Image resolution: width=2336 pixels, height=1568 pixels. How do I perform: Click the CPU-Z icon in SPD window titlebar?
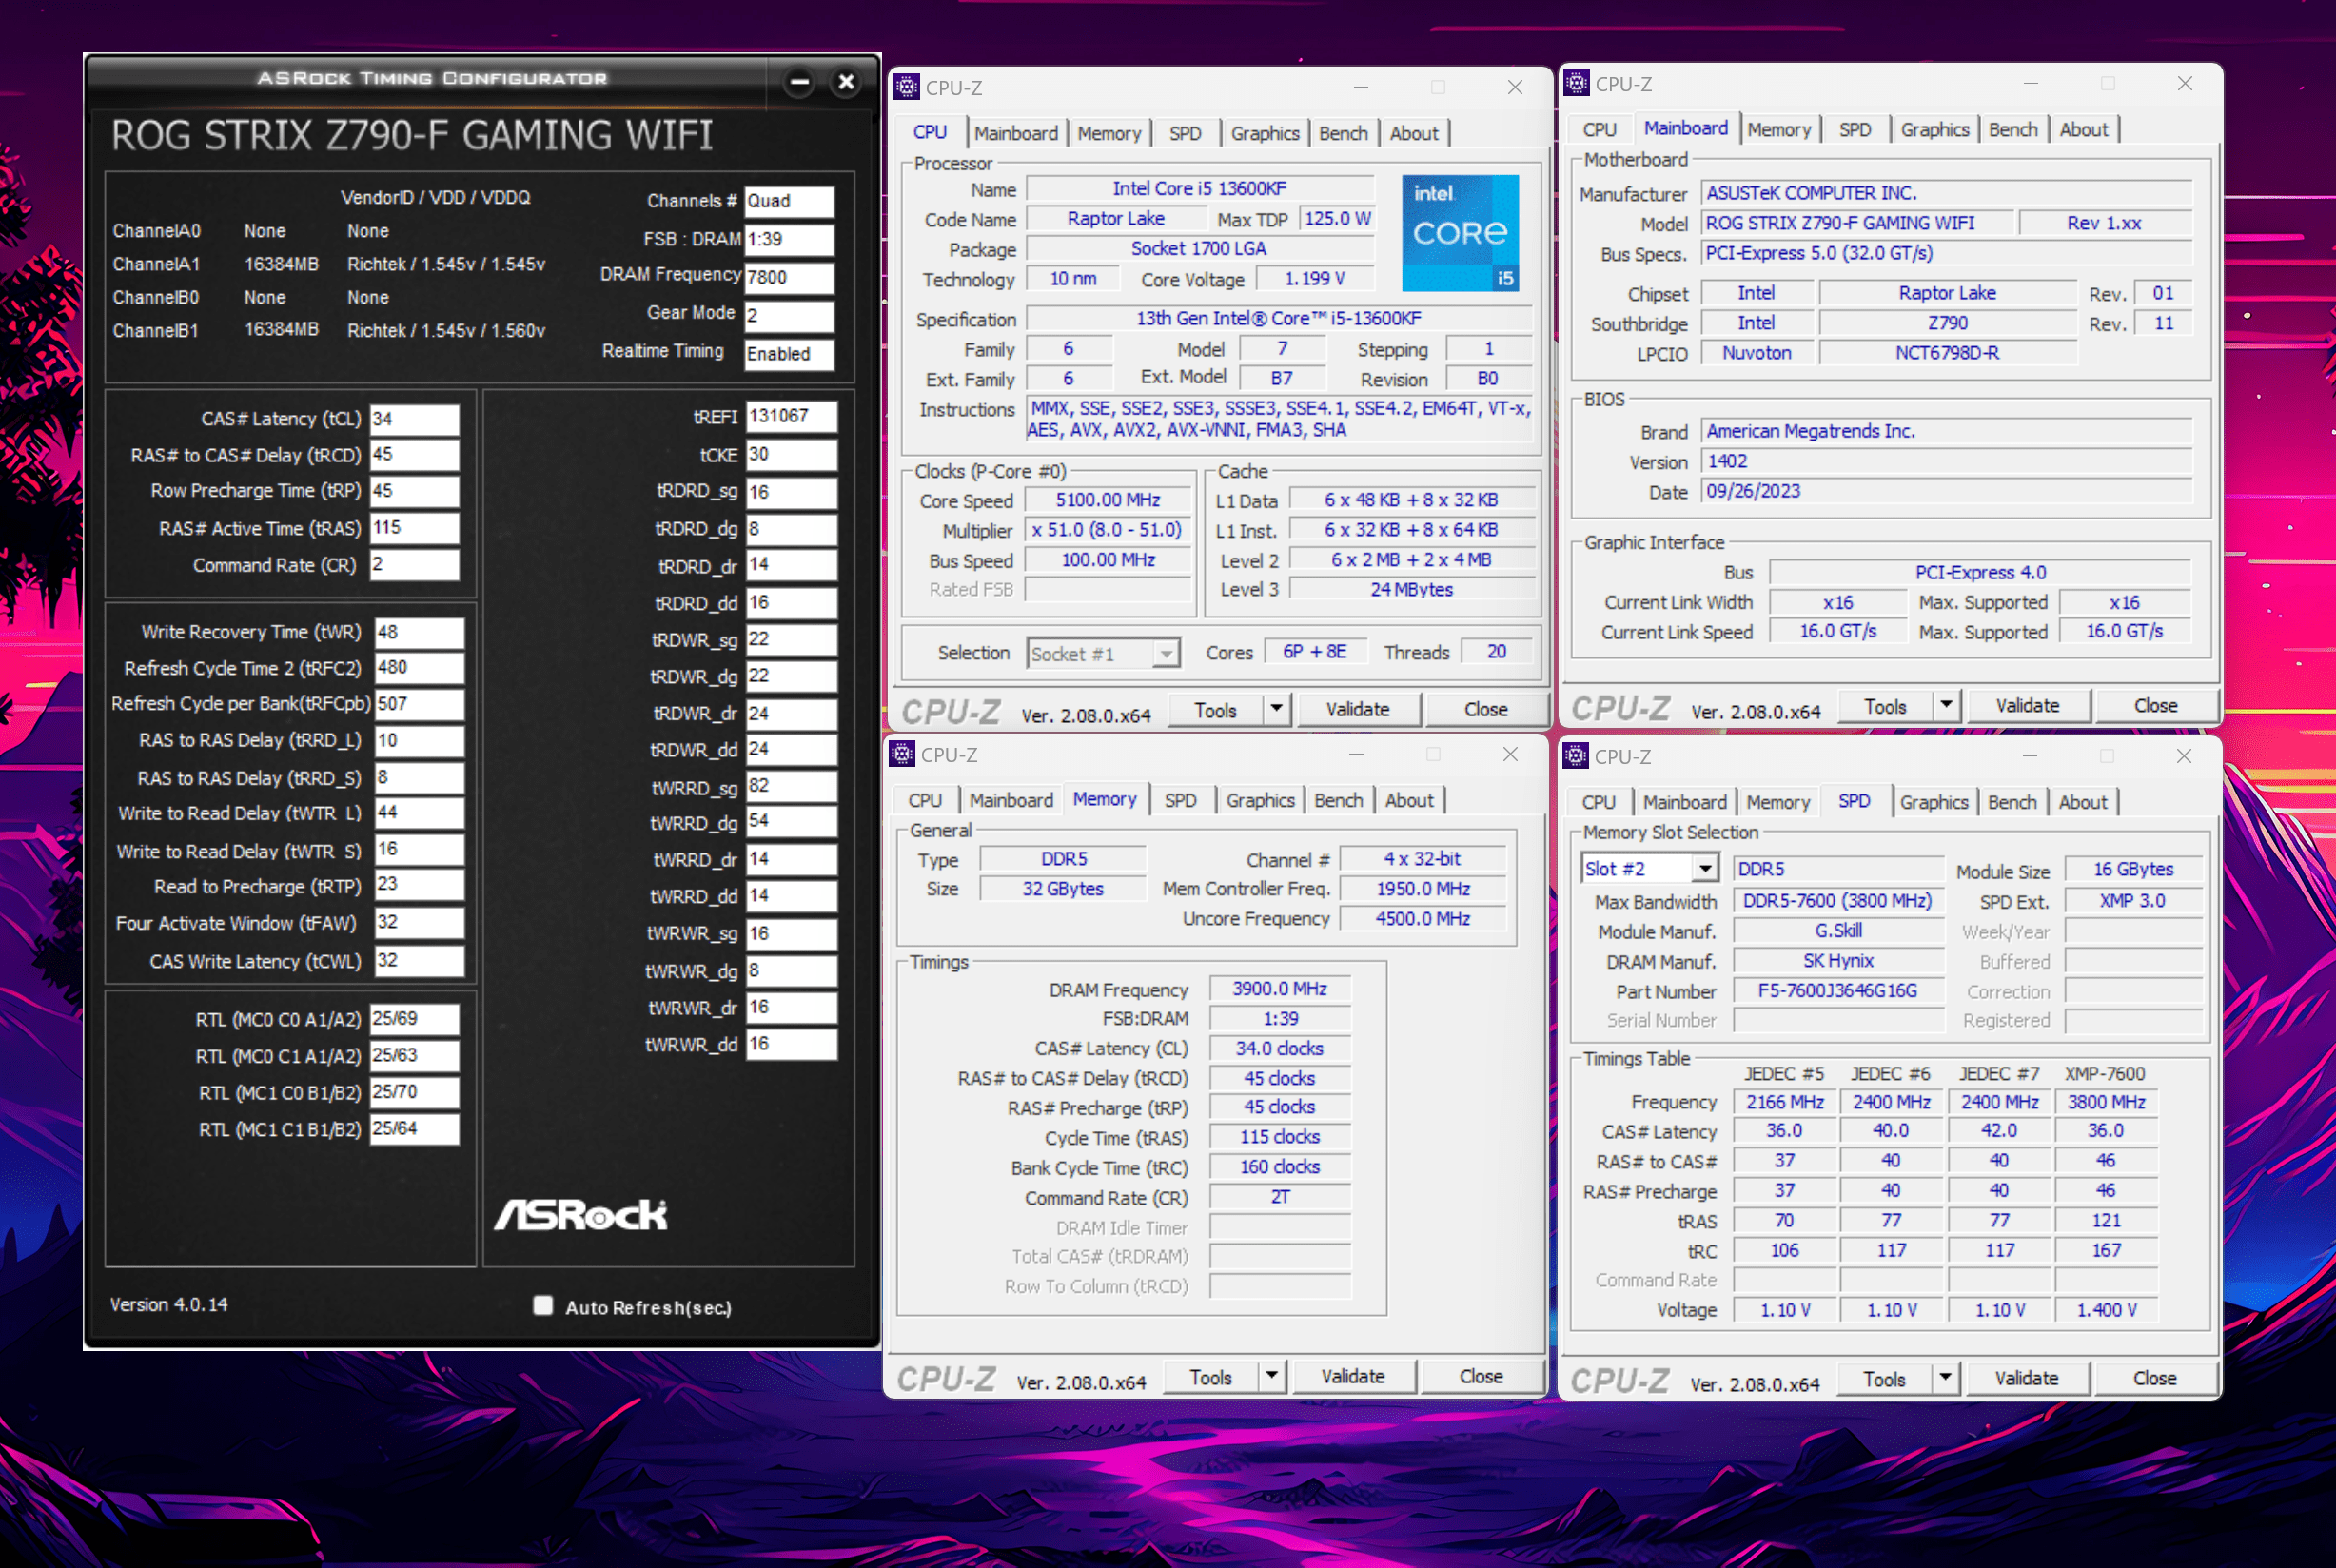coord(1576,756)
